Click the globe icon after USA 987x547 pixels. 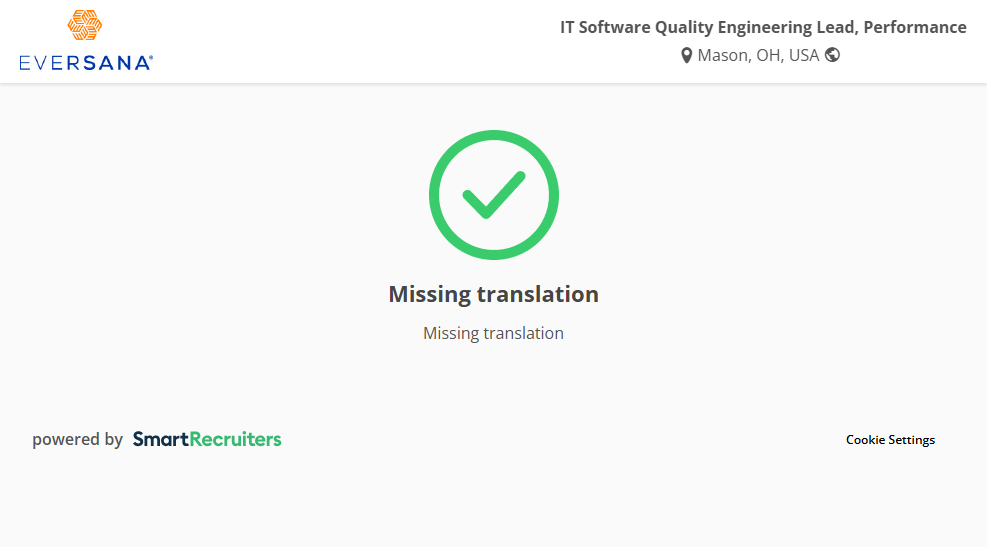coord(832,55)
